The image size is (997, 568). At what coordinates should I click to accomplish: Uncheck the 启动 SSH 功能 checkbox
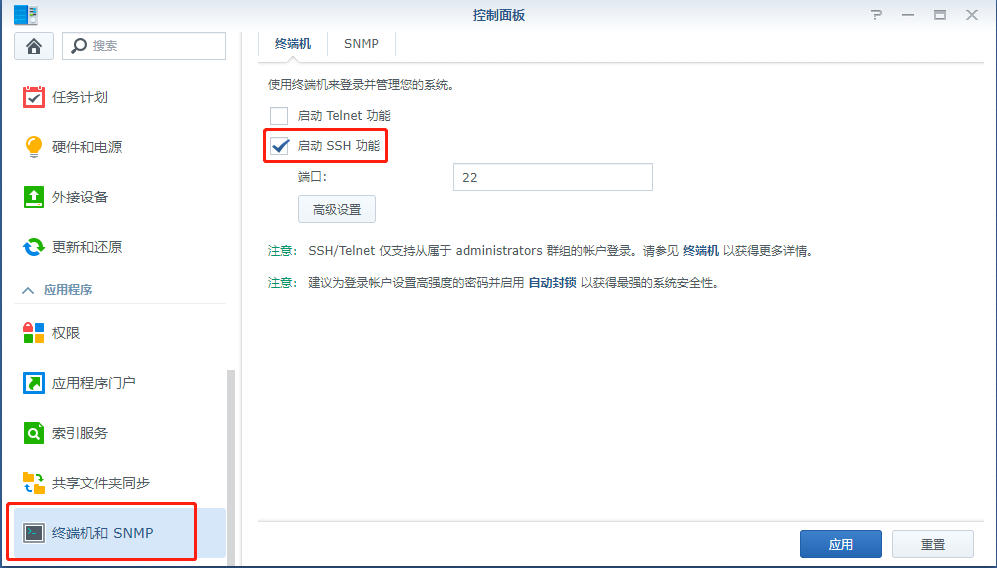pos(279,146)
